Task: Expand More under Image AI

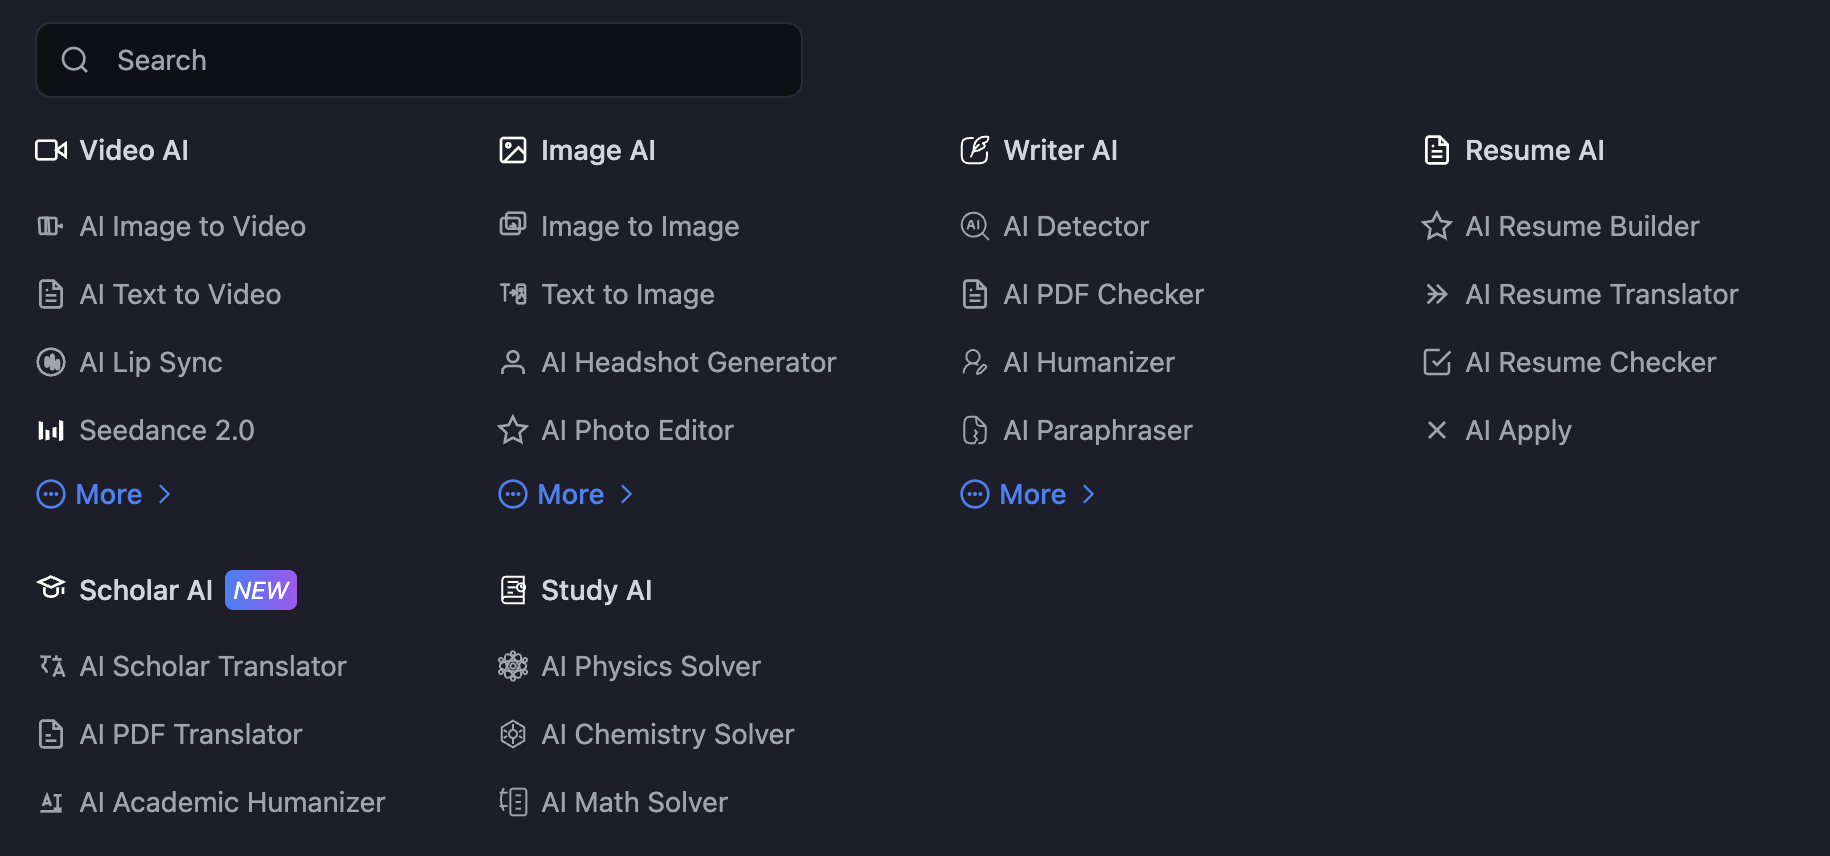Action: [x=566, y=494]
